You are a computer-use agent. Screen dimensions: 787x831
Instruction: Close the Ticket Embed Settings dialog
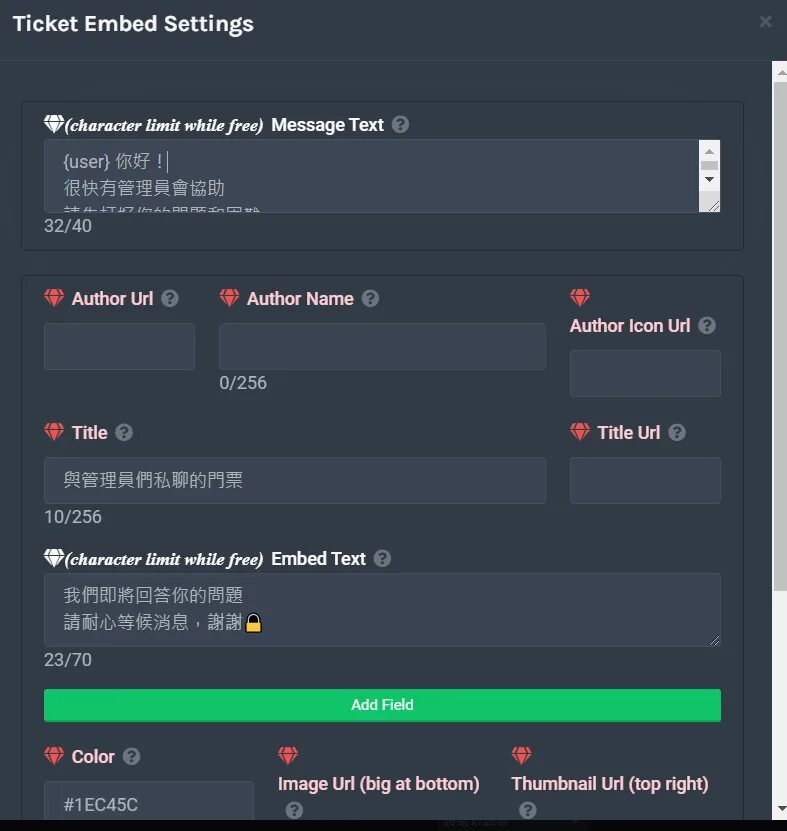point(765,21)
